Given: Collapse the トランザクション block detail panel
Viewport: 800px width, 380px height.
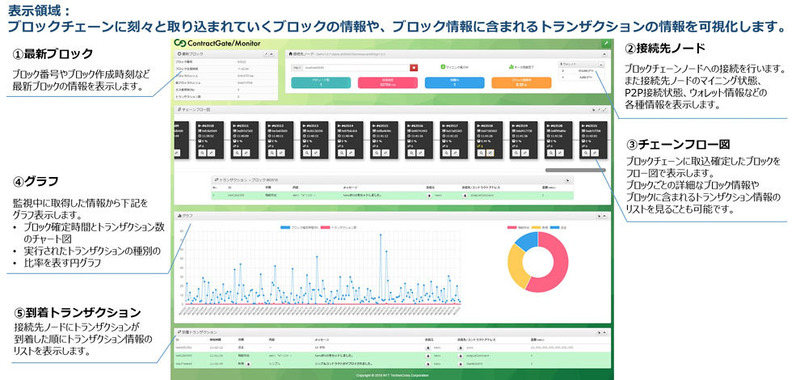Looking at the screenshot, I should [x=569, y=180].
